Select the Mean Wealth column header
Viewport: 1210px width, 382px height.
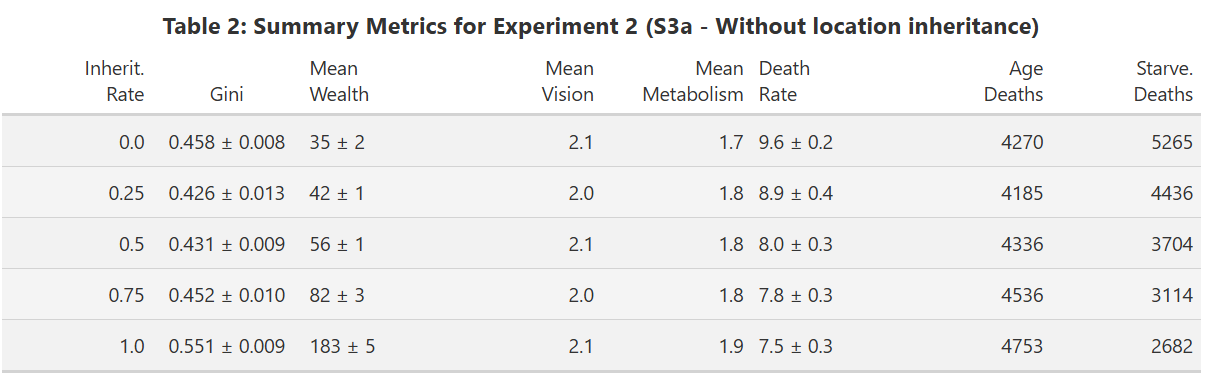click(339, 82)
